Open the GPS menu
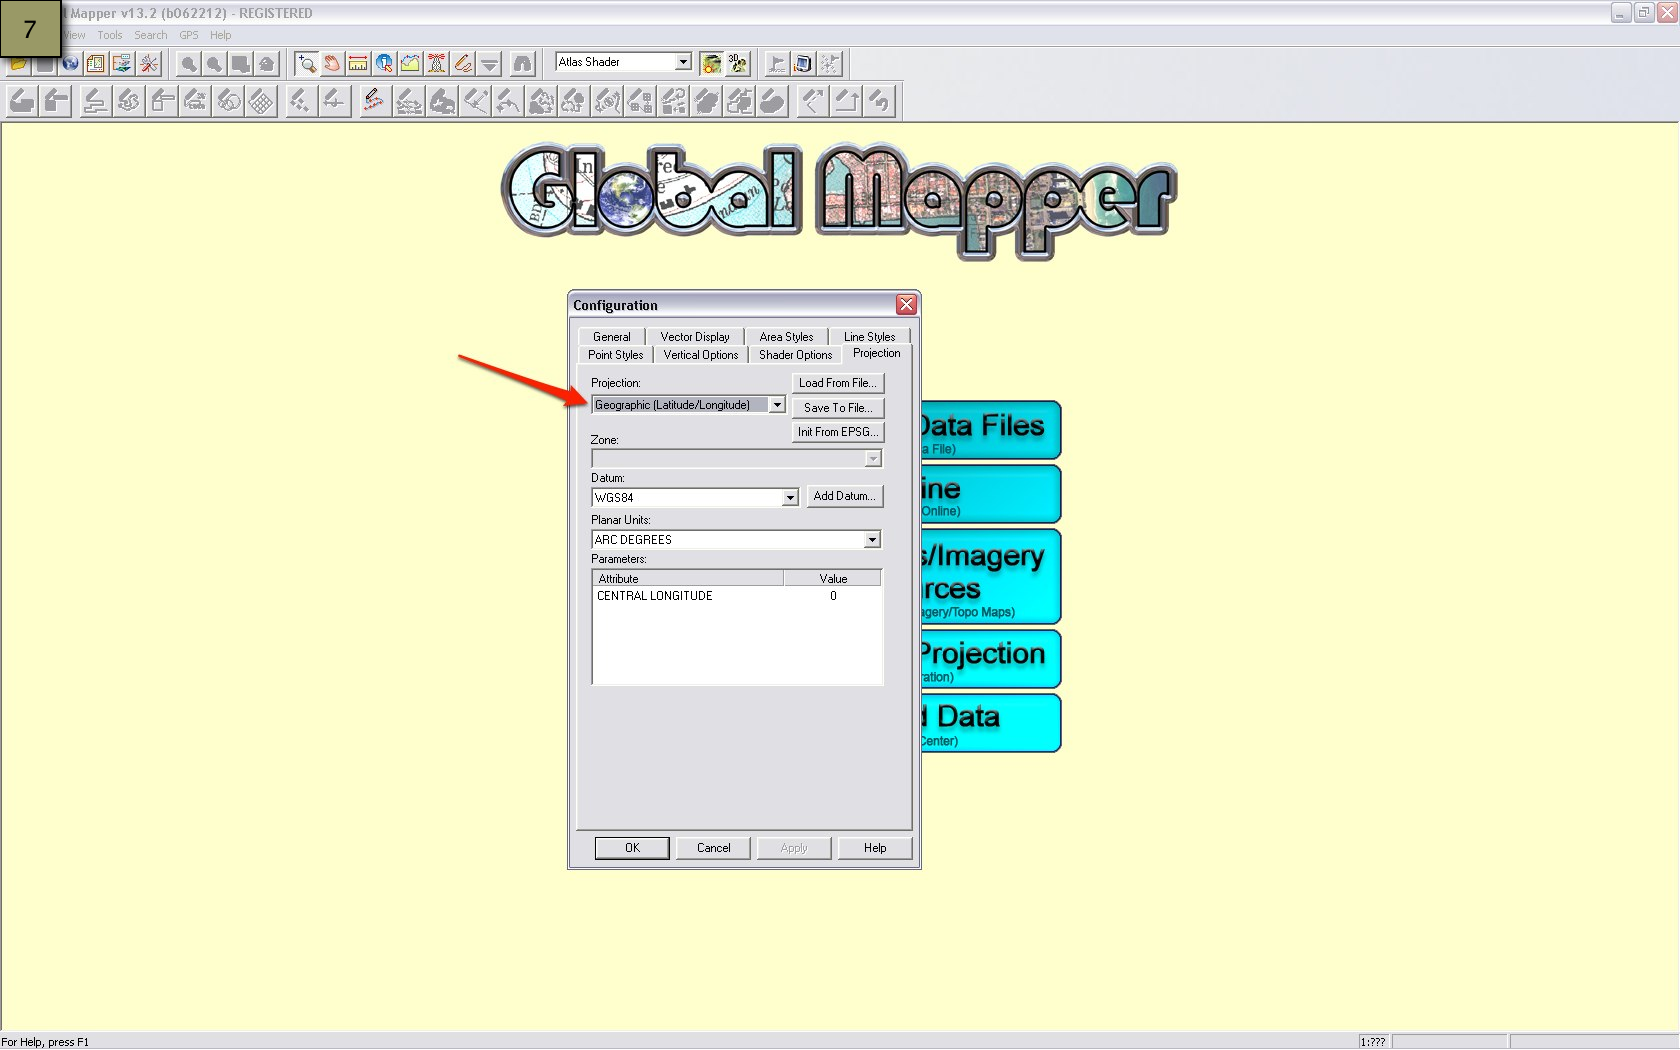Image resolution: width=1680 pixels, height=1050 pixels. [189, 35]
